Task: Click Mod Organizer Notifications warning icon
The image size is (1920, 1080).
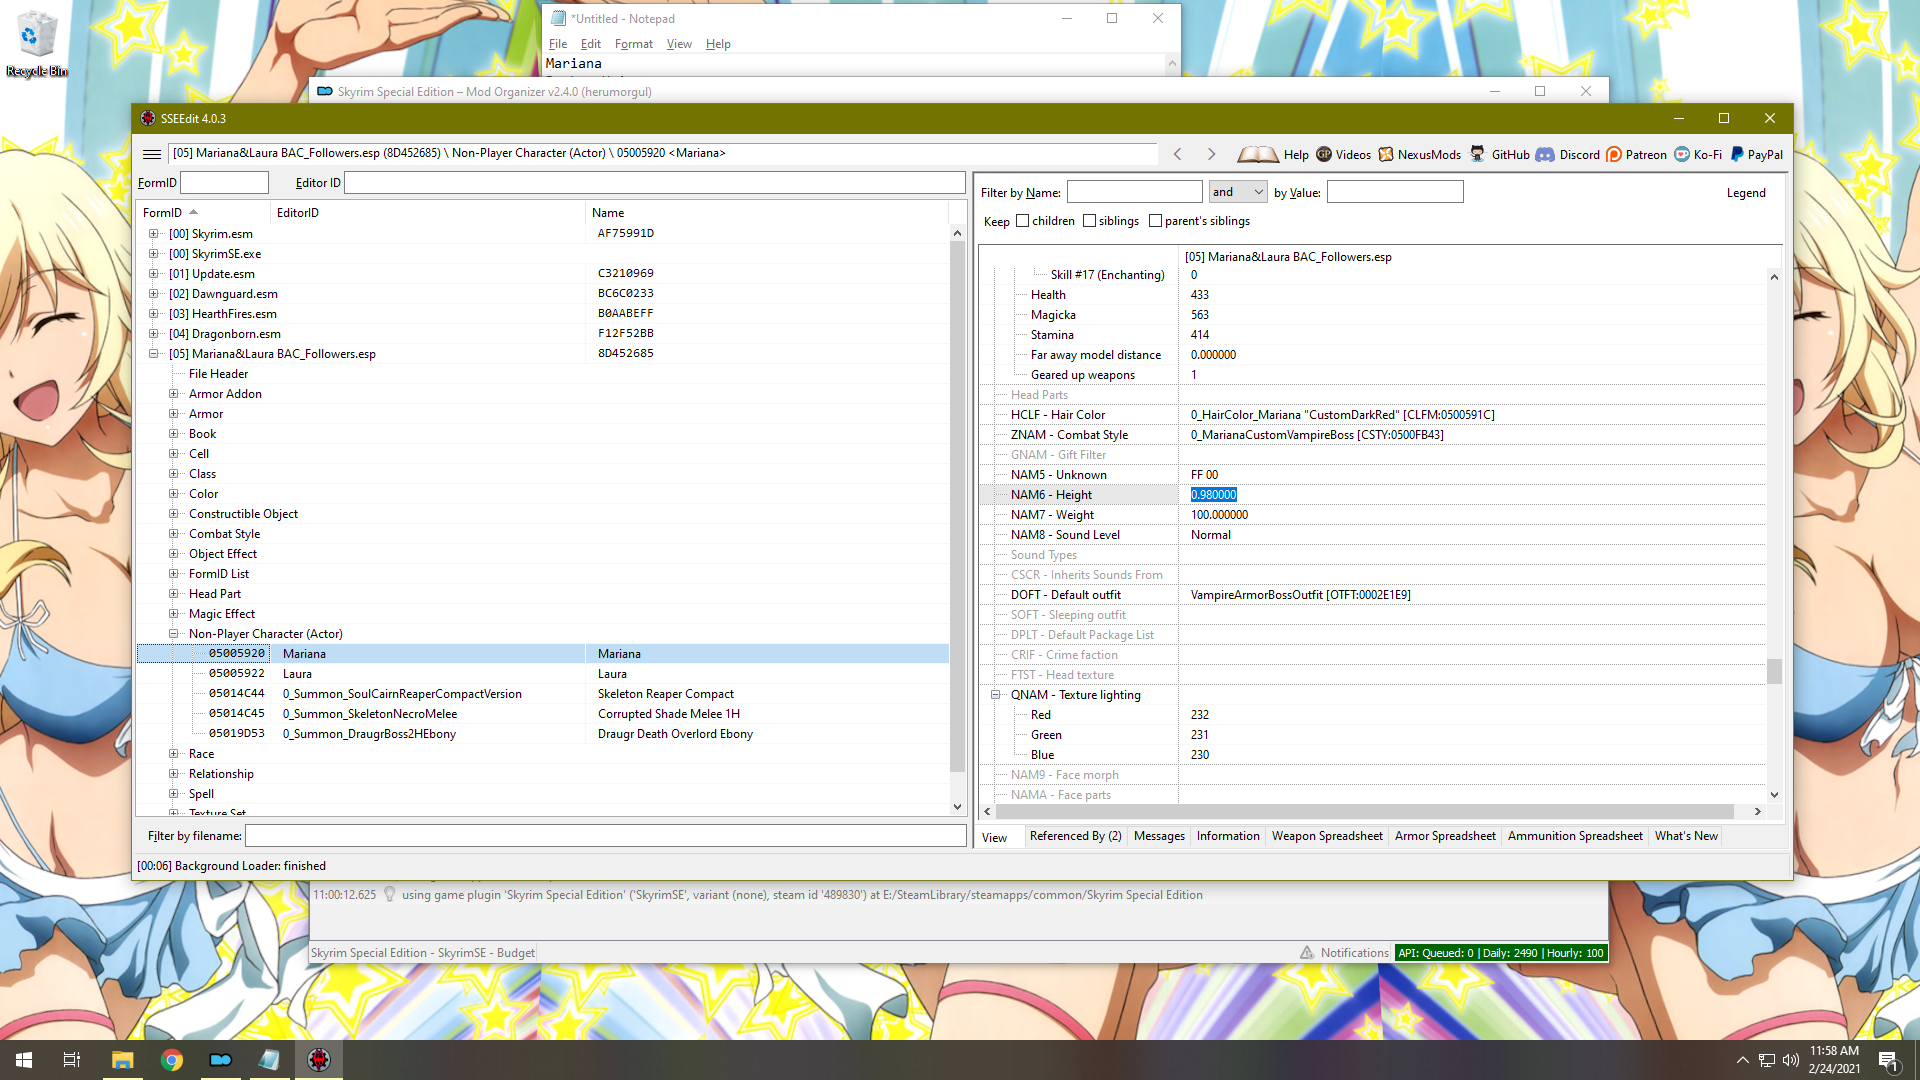Action: click(x=1306, y=953)
